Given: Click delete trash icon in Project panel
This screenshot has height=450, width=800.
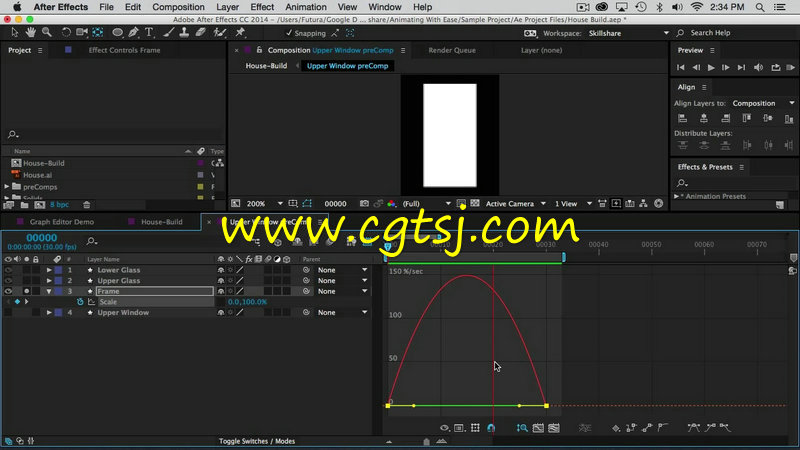Looking at the screenshot, I should (87, 205).
